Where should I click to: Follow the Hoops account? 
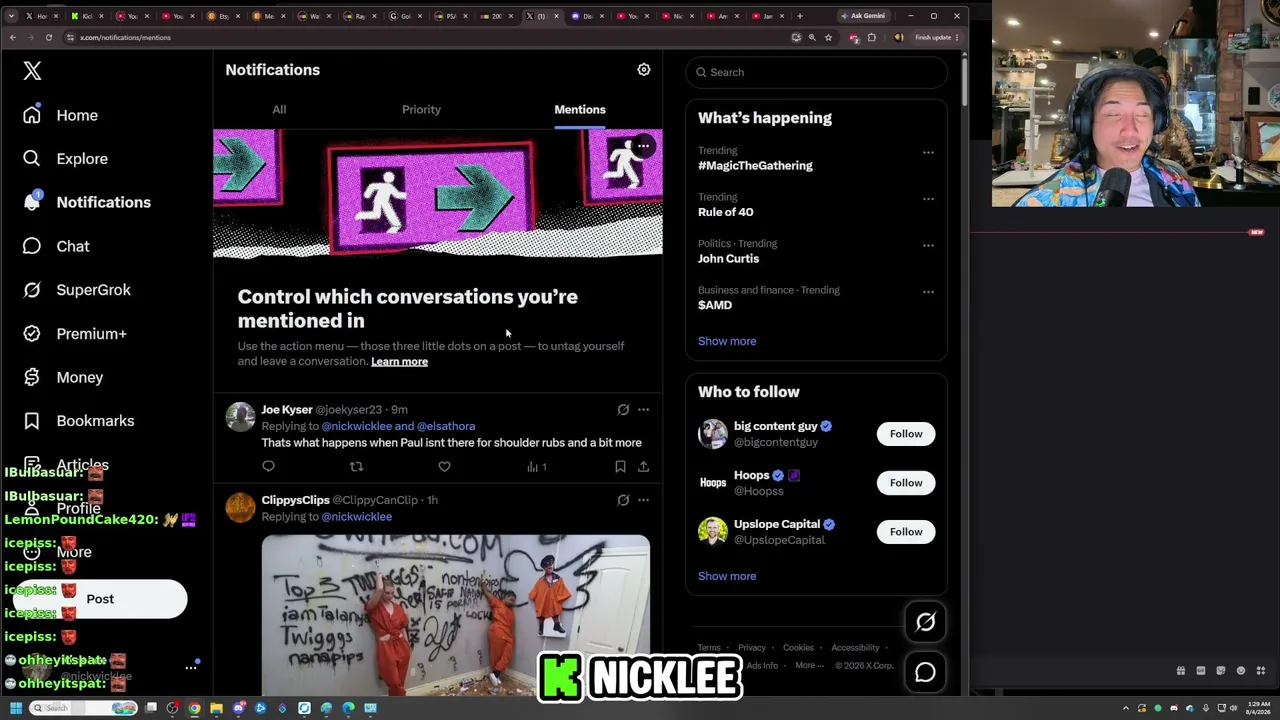point(906,483)
